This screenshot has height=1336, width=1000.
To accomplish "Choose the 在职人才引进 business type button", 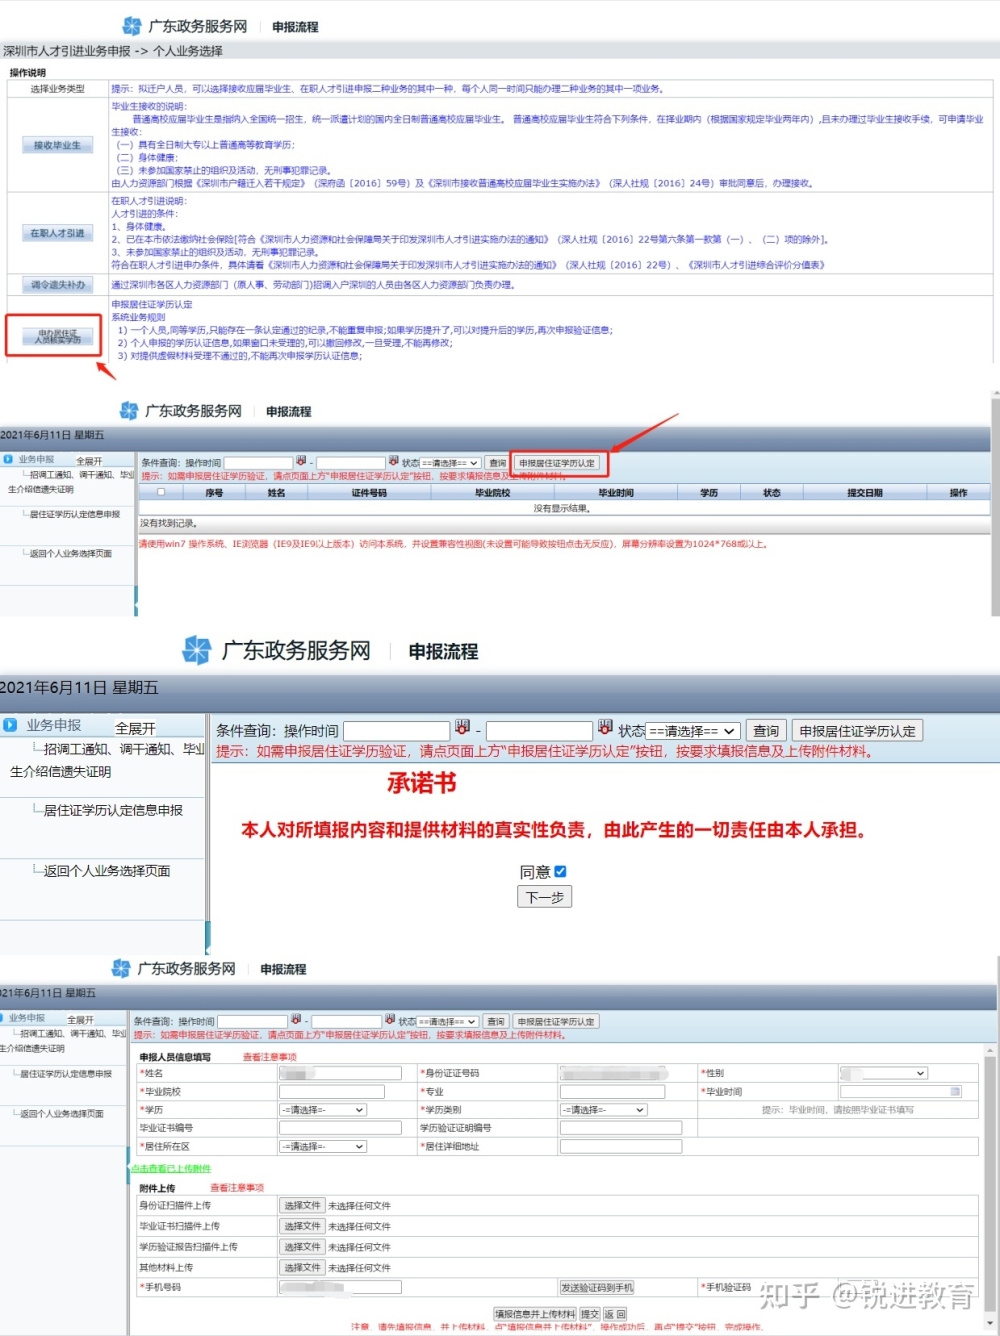I will click(57, 233).
